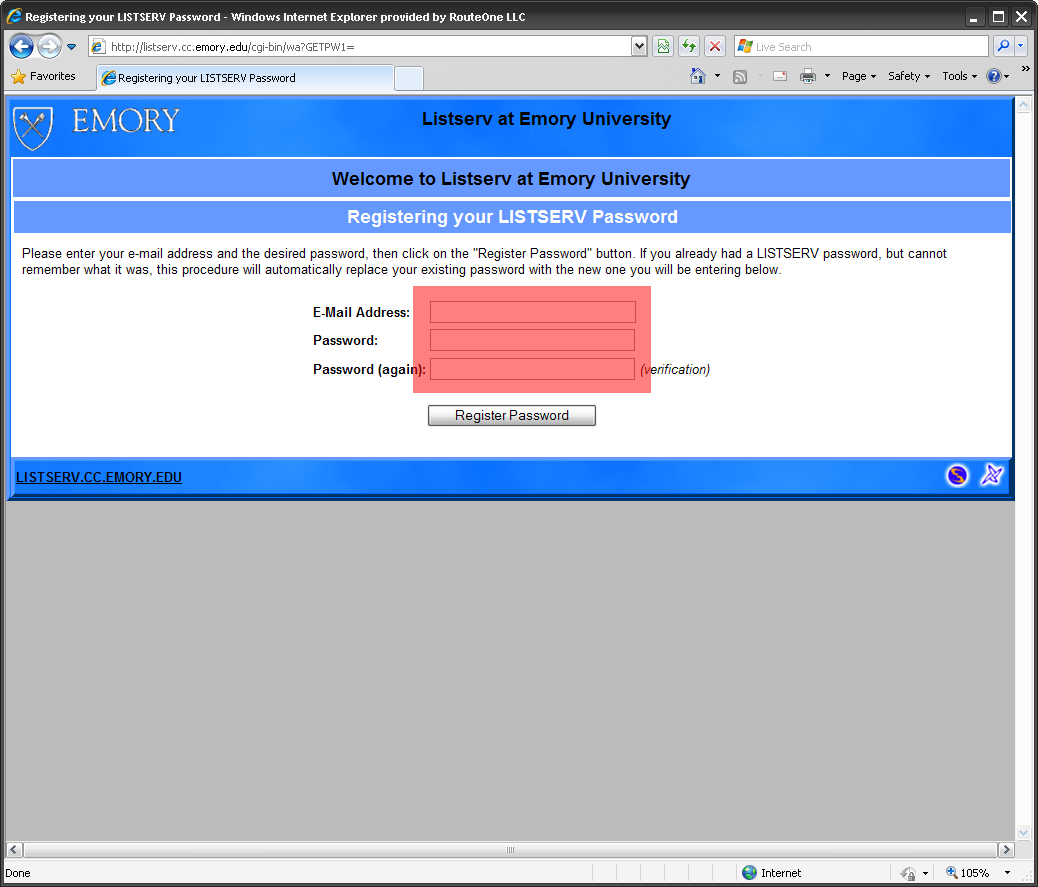Click the Print icon

808,76
